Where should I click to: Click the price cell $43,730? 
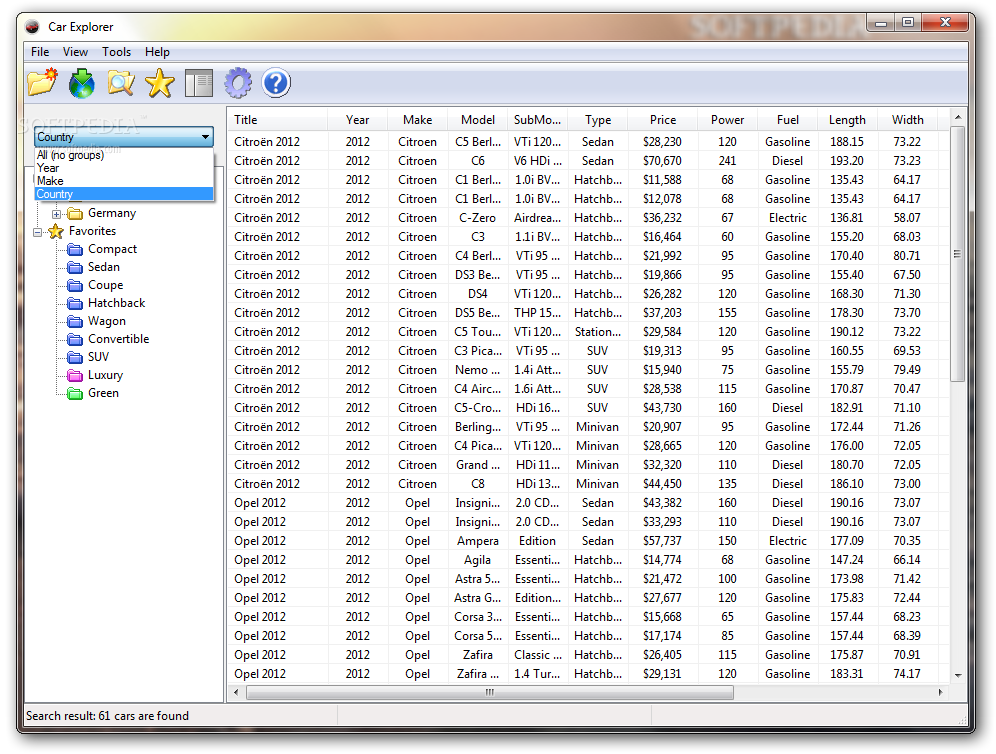[663, 408]
